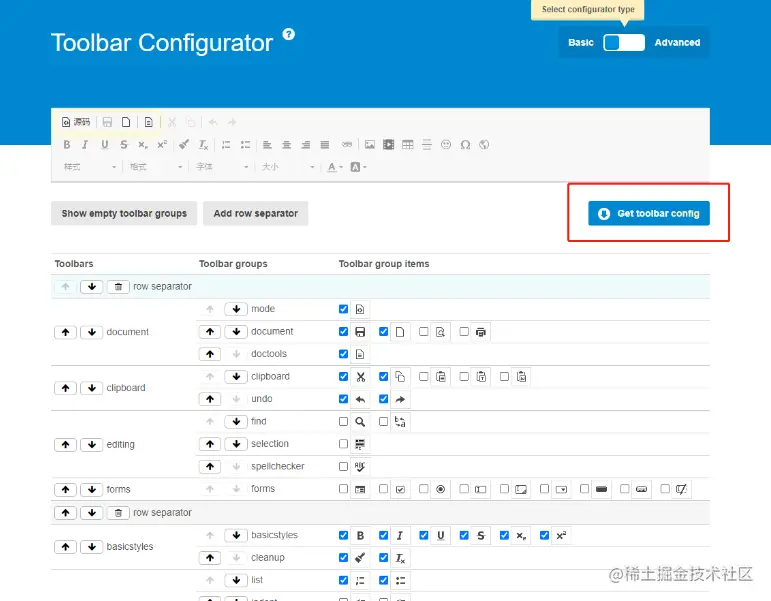Viewport: 771px width, 601px height.
Task: Uncheck the clipboard Cut item checkbox
Action: [343, 376]
